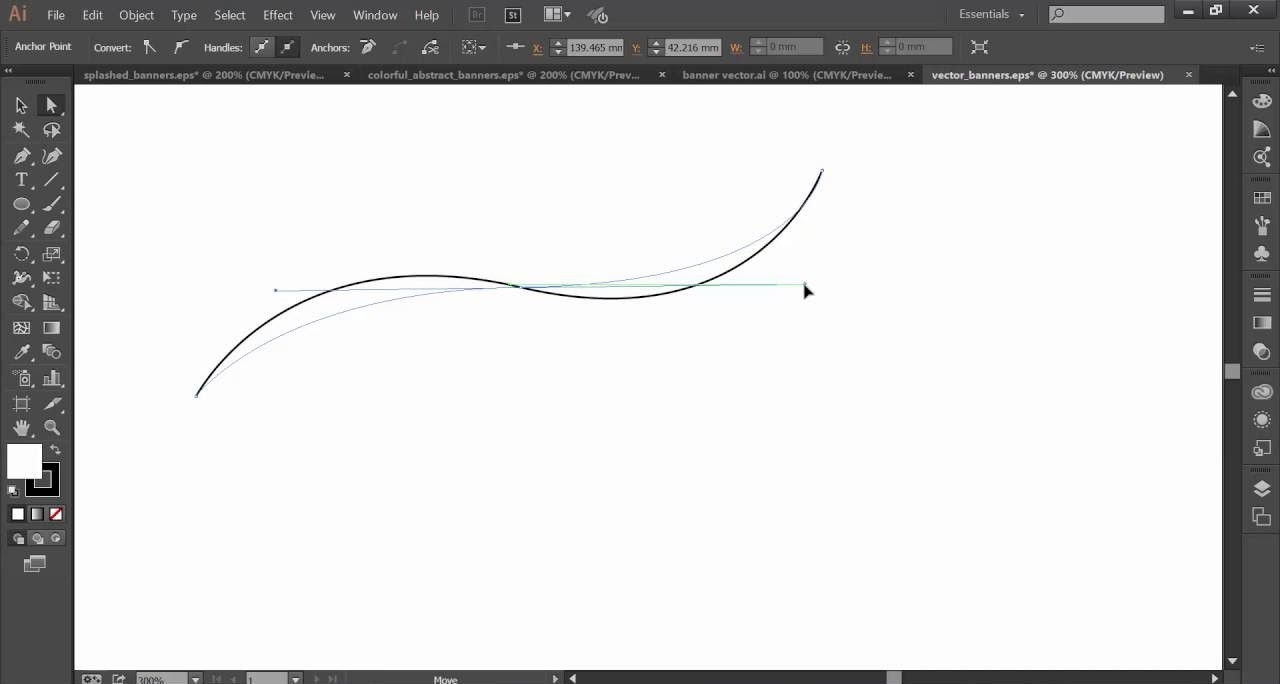Select the Paintbrush tool
The width and height of the screenshot is (1280, 684).
[x=52, y=204]
